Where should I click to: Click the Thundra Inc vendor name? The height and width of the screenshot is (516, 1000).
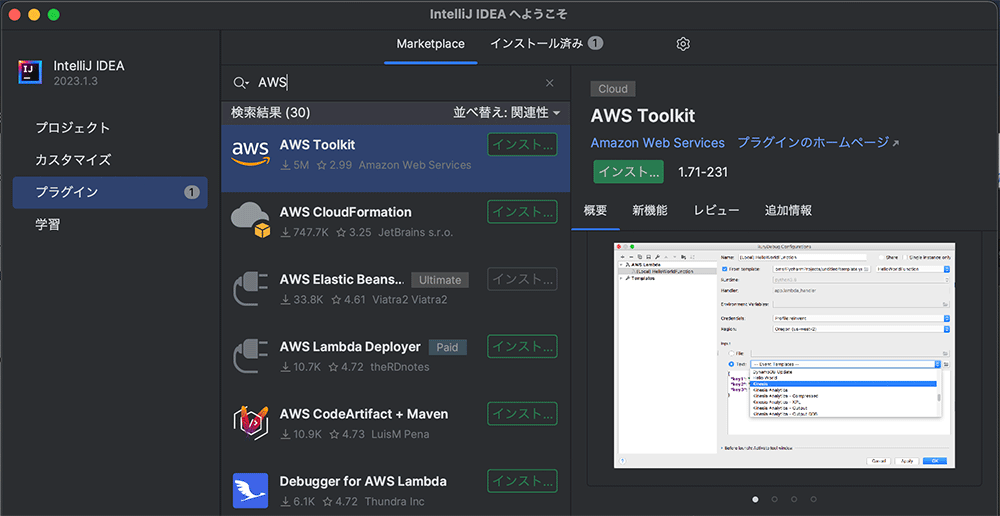coord(397,501)
